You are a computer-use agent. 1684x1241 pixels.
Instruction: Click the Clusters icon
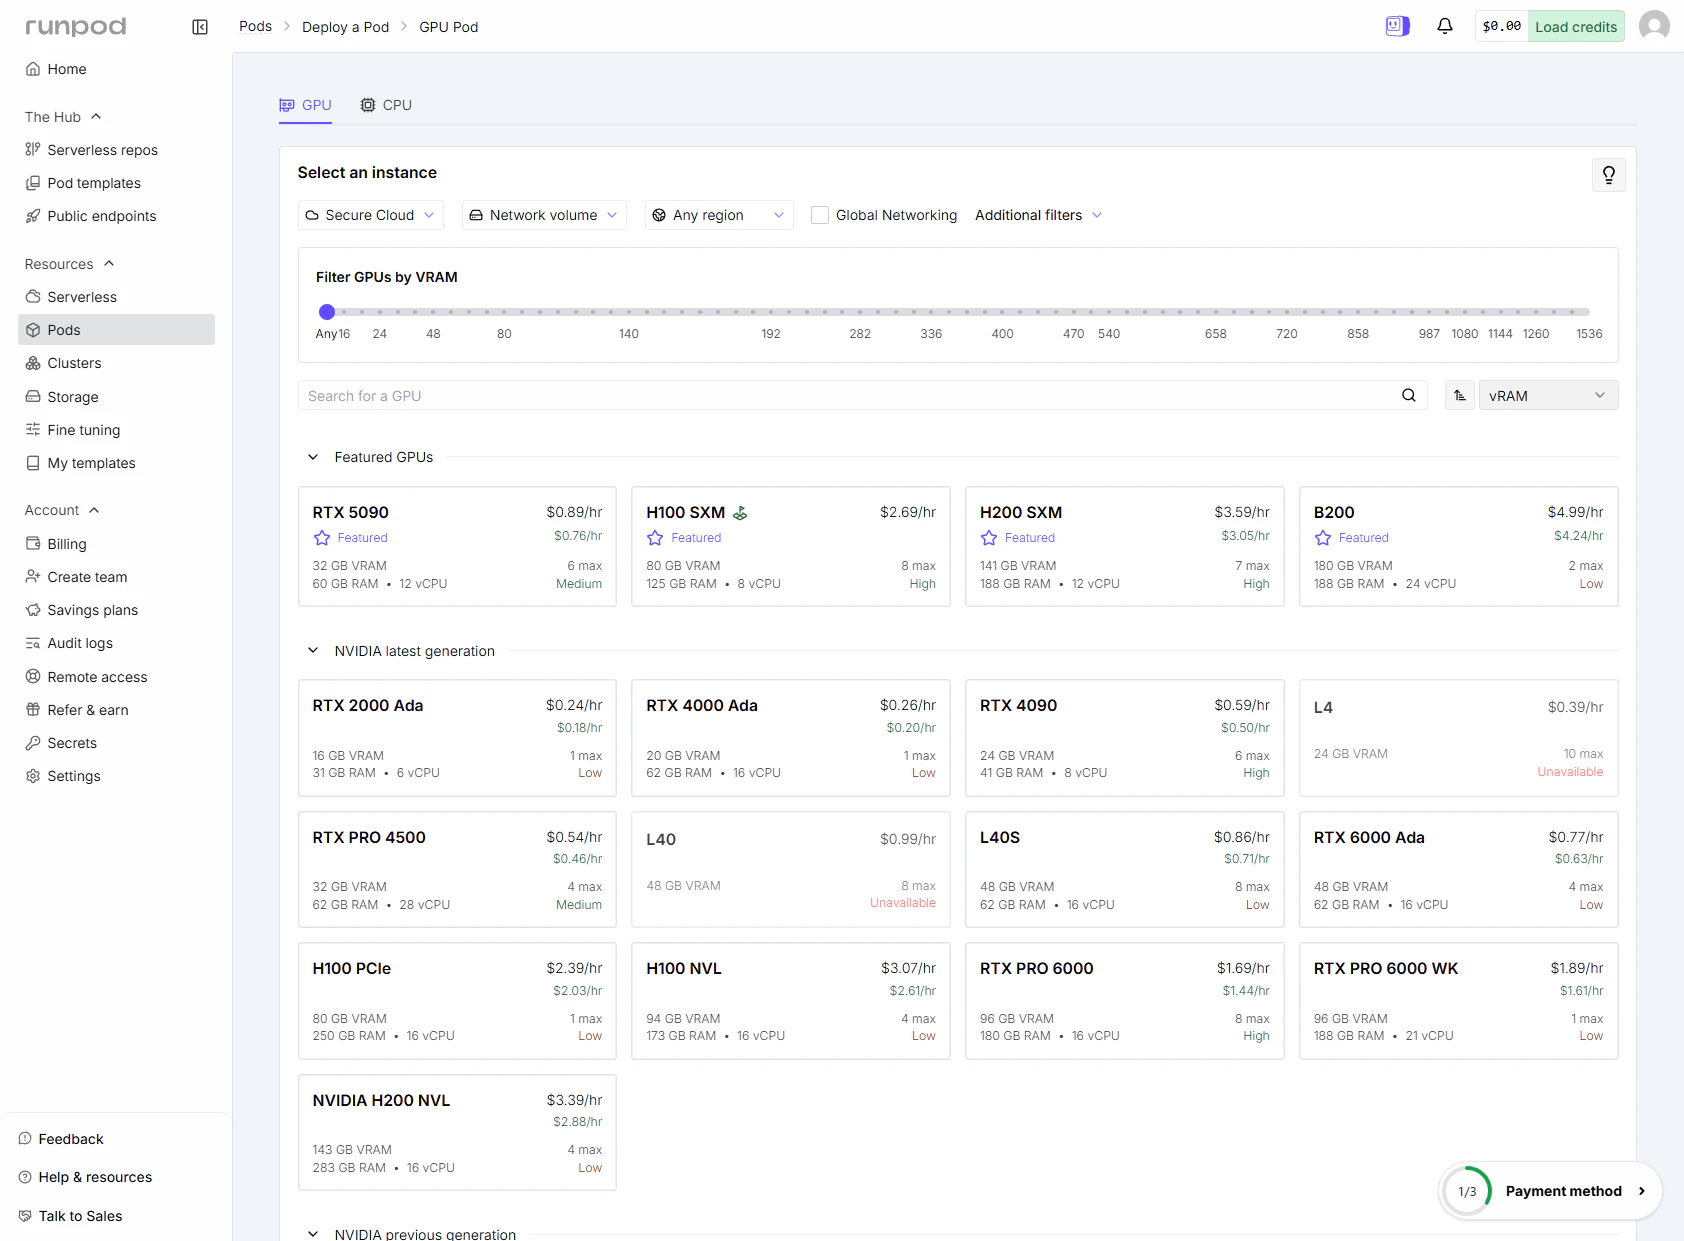[x=33, y=363]
